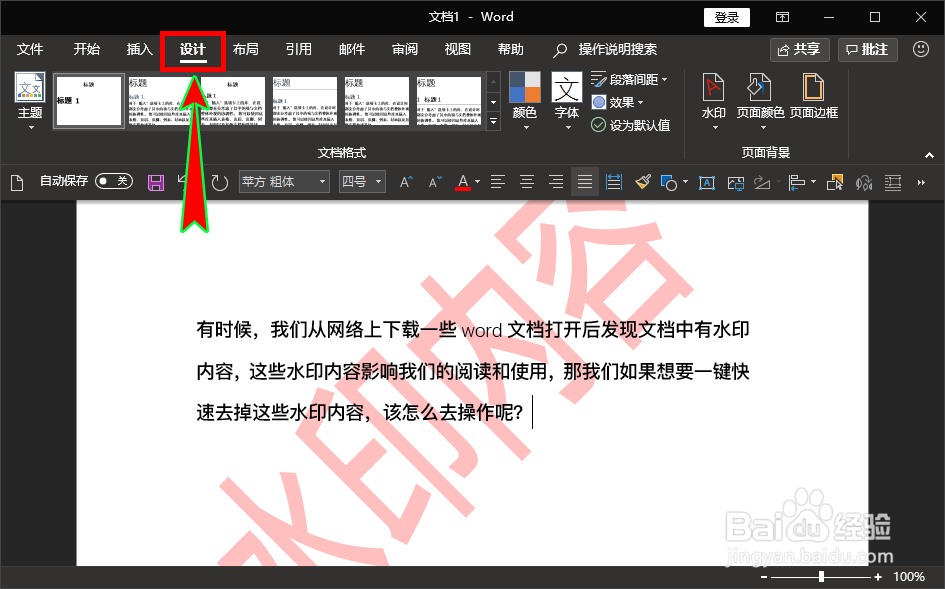
Task: Toggle justified paragraph alignment
Action: point(584,182)
